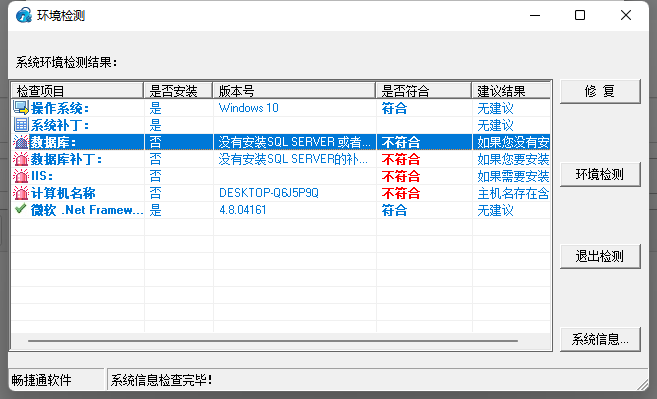Click the 数据库补丁 row alarm icon
The image size is (657, 399).
pyautogui.click(x=21, y=159)
